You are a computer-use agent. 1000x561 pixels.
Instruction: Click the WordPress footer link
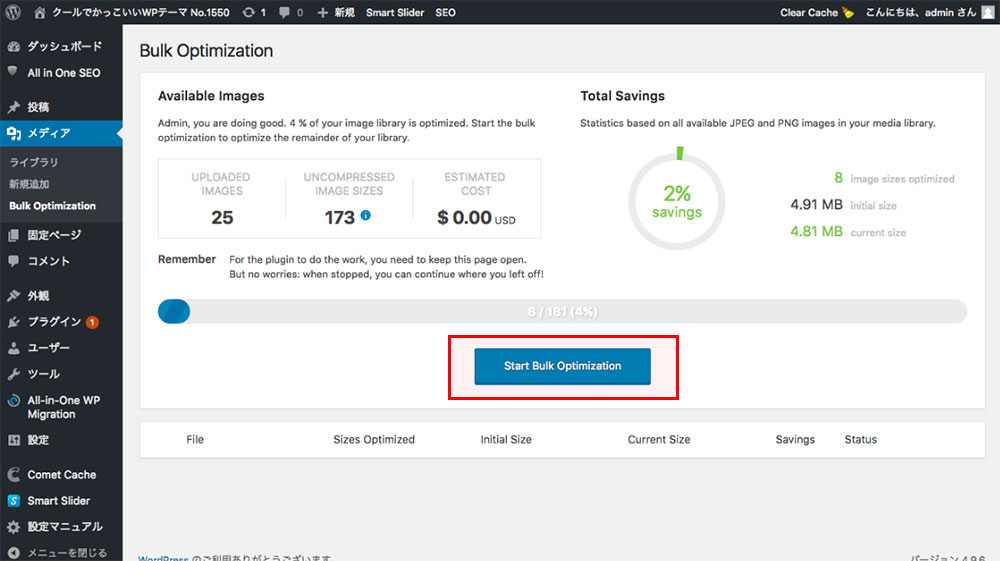coord(163,558)
